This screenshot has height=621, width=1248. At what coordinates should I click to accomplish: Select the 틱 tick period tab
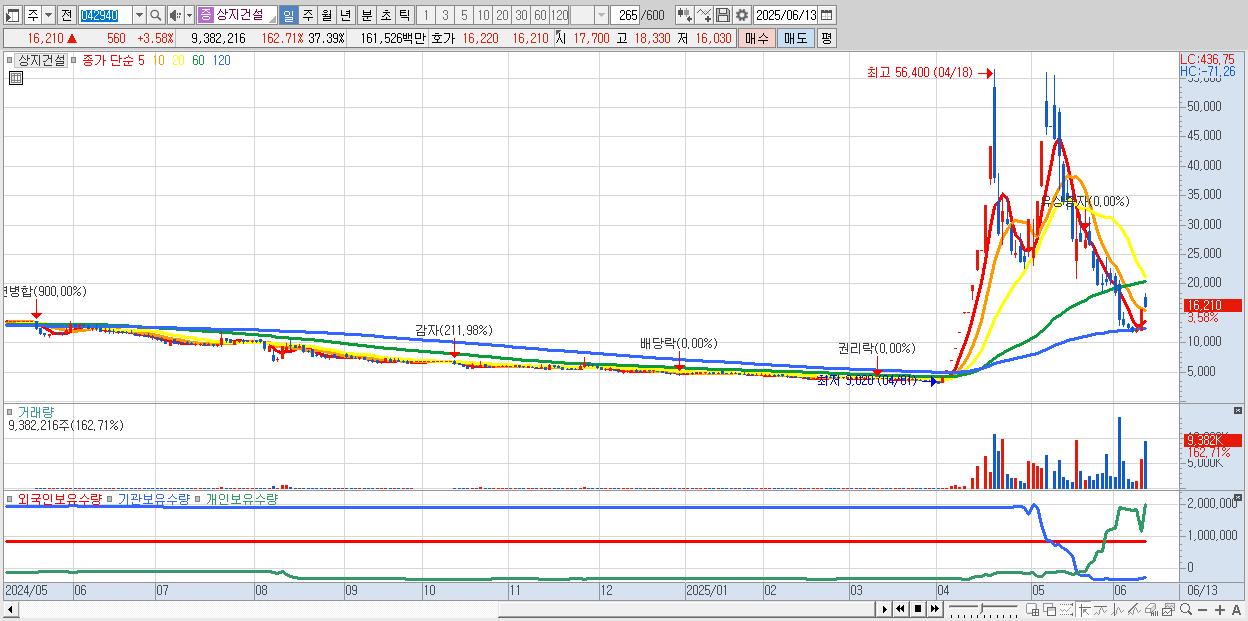[404, 15]
